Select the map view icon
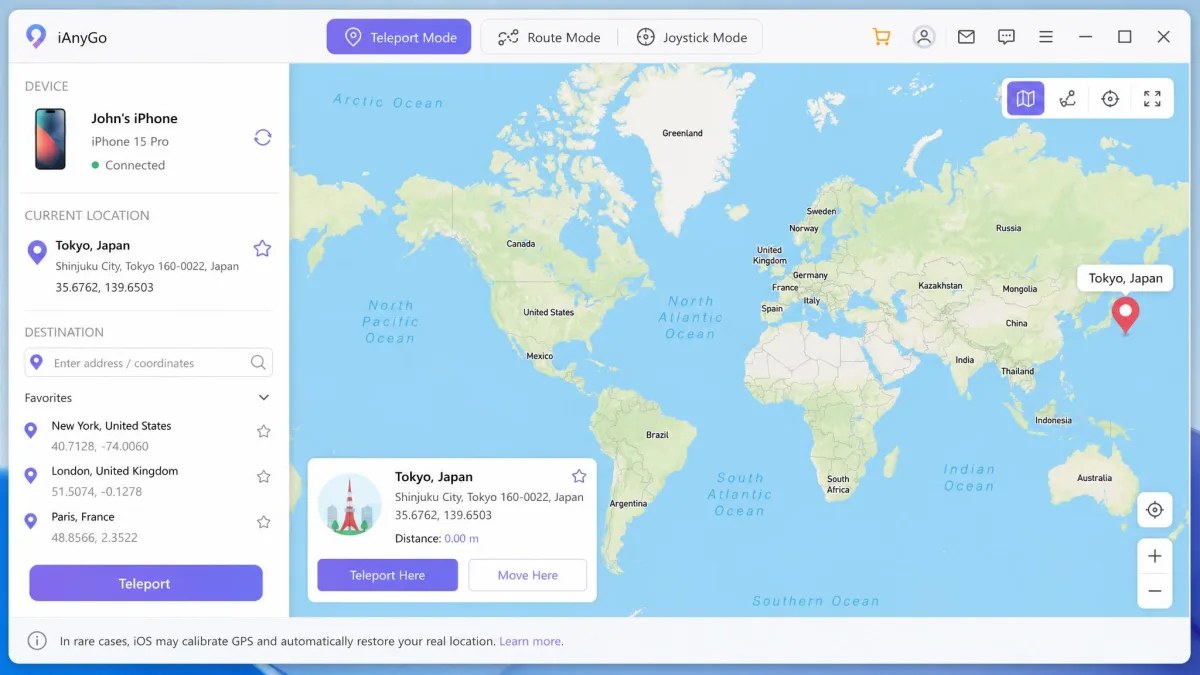 point(1026,98)
